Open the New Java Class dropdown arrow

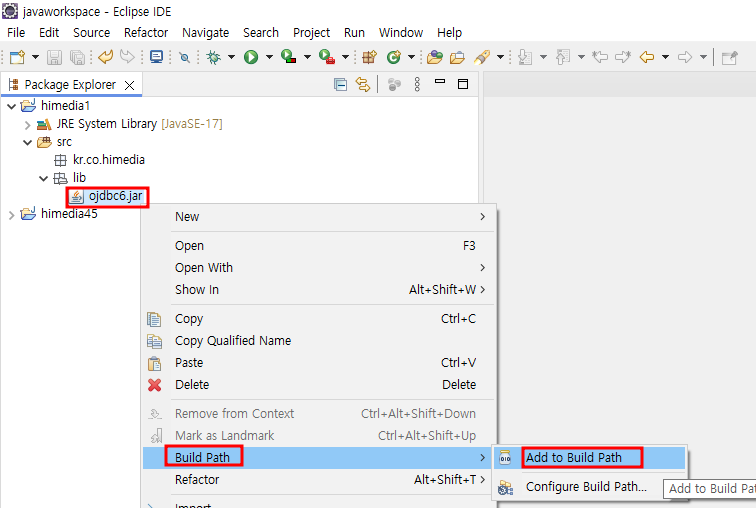411,57
